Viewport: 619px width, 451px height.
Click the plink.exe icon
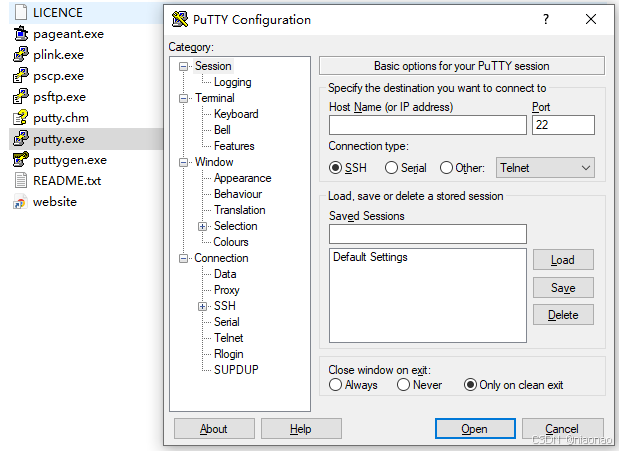tap(21, 54)
